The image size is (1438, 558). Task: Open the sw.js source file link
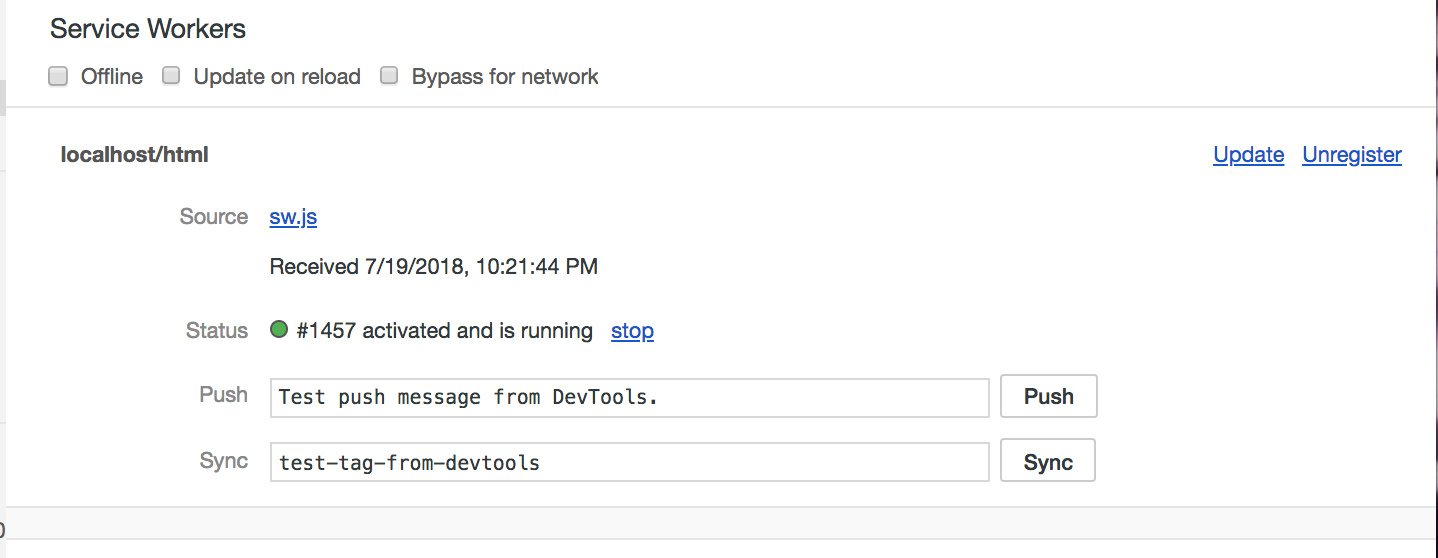pos(293,217)
